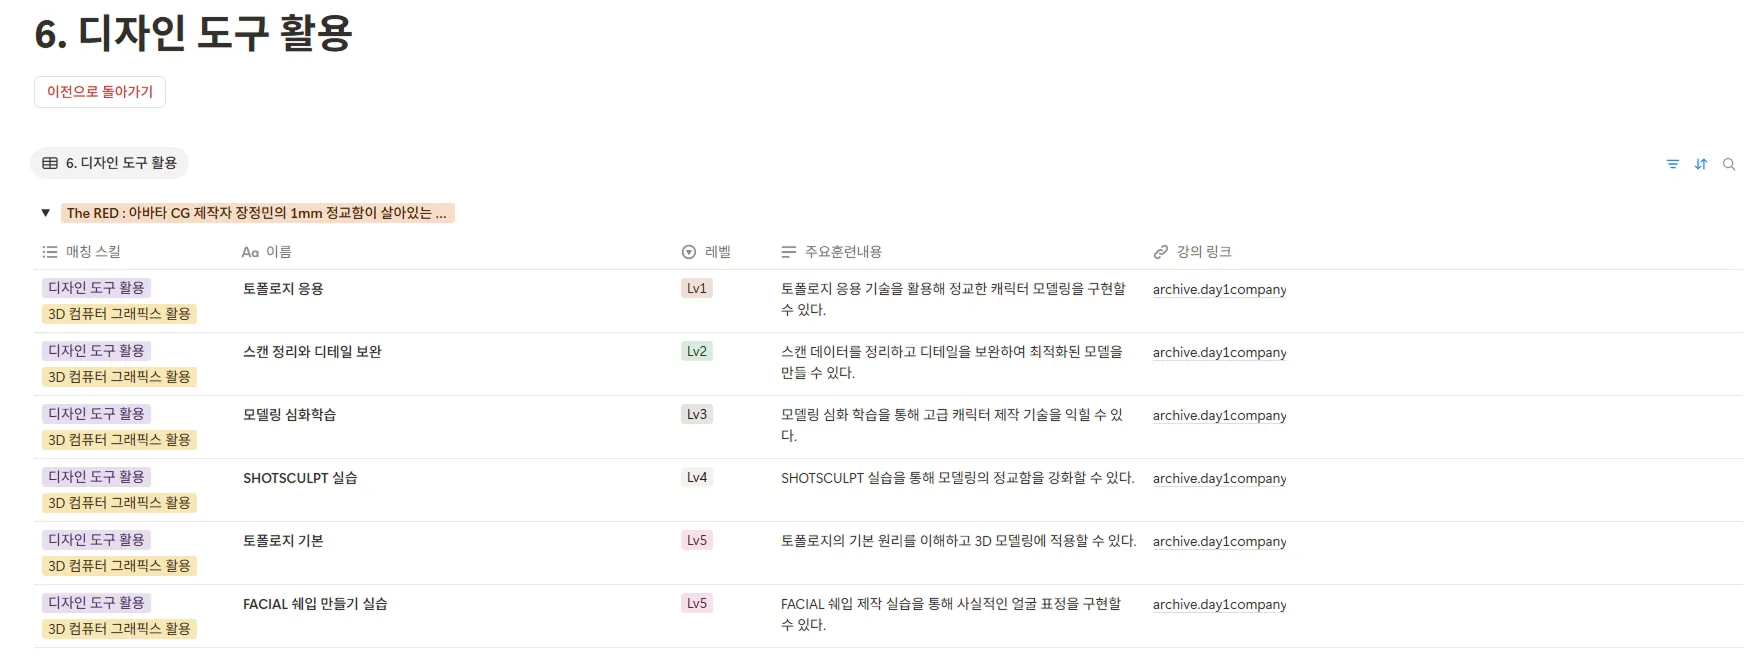Viewport: 1763px width, 665px height.
Task: Click the Lv2 green level tag
Action: click(x=696, y=351)
